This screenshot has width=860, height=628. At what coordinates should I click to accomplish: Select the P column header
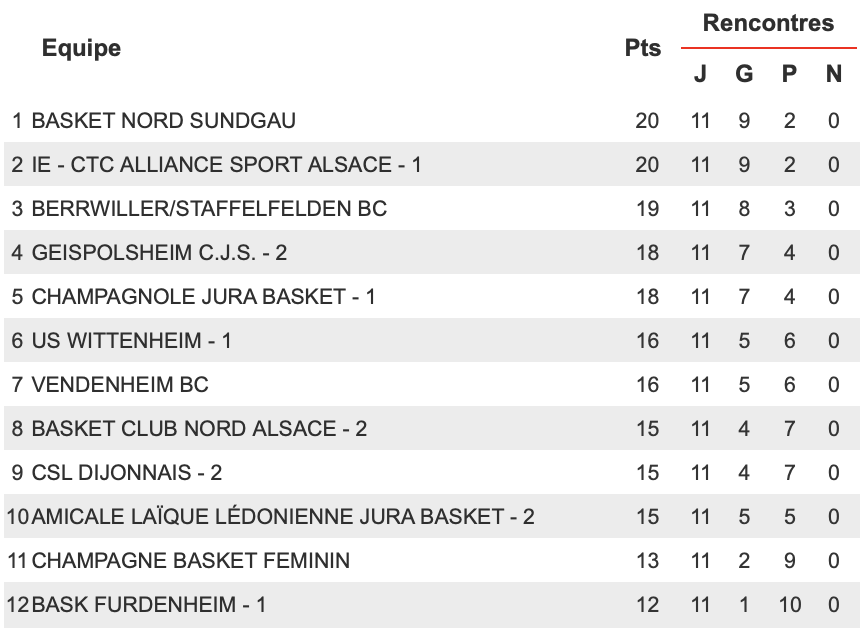click(x=789, y=73)
